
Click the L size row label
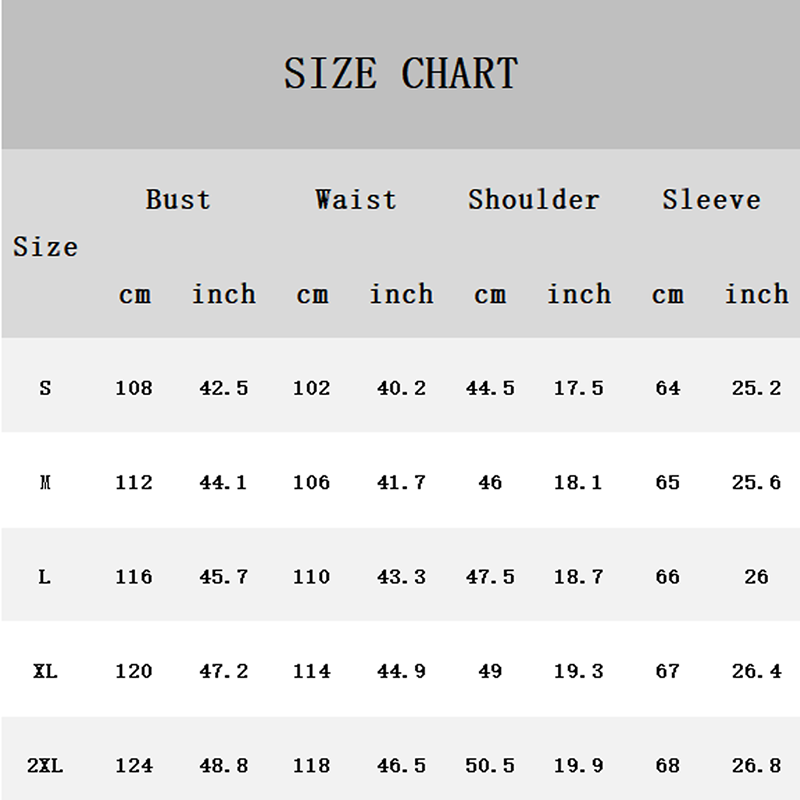(x=45, y=577)
